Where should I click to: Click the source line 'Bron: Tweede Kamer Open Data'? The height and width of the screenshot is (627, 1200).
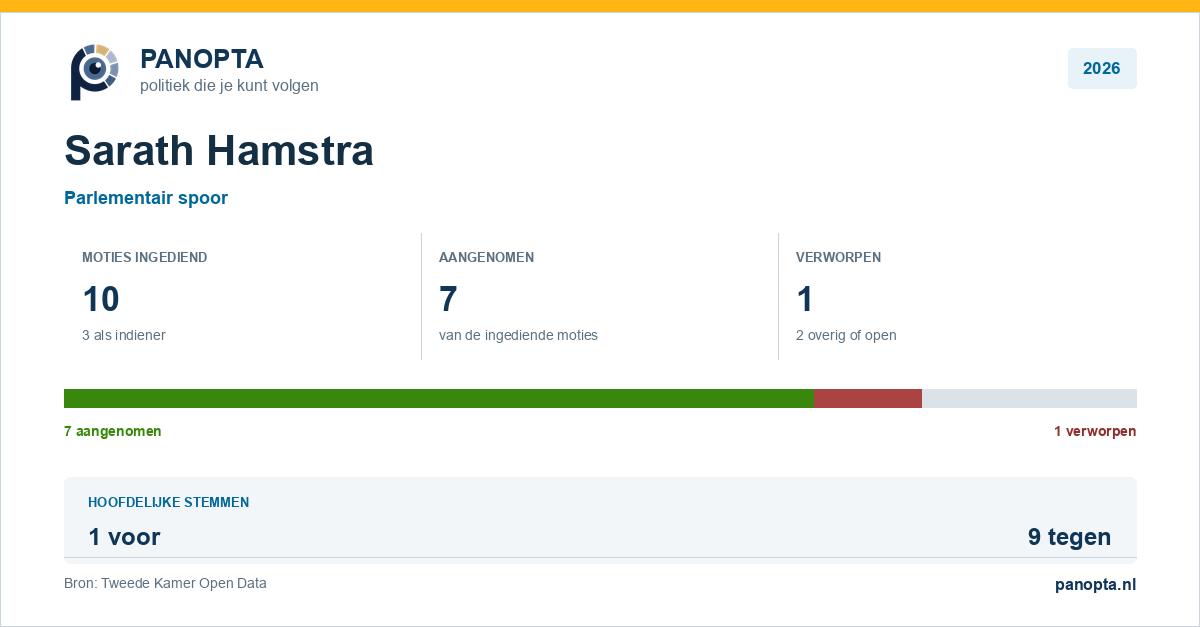tap(165, 583)
